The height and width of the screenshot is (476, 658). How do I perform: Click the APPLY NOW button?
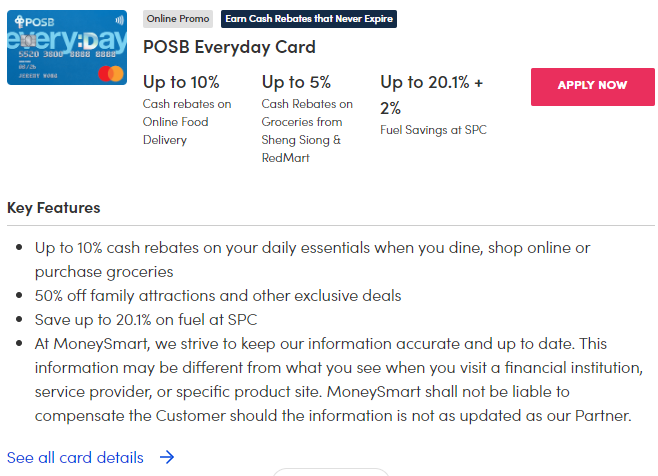(x=592, y=86)
